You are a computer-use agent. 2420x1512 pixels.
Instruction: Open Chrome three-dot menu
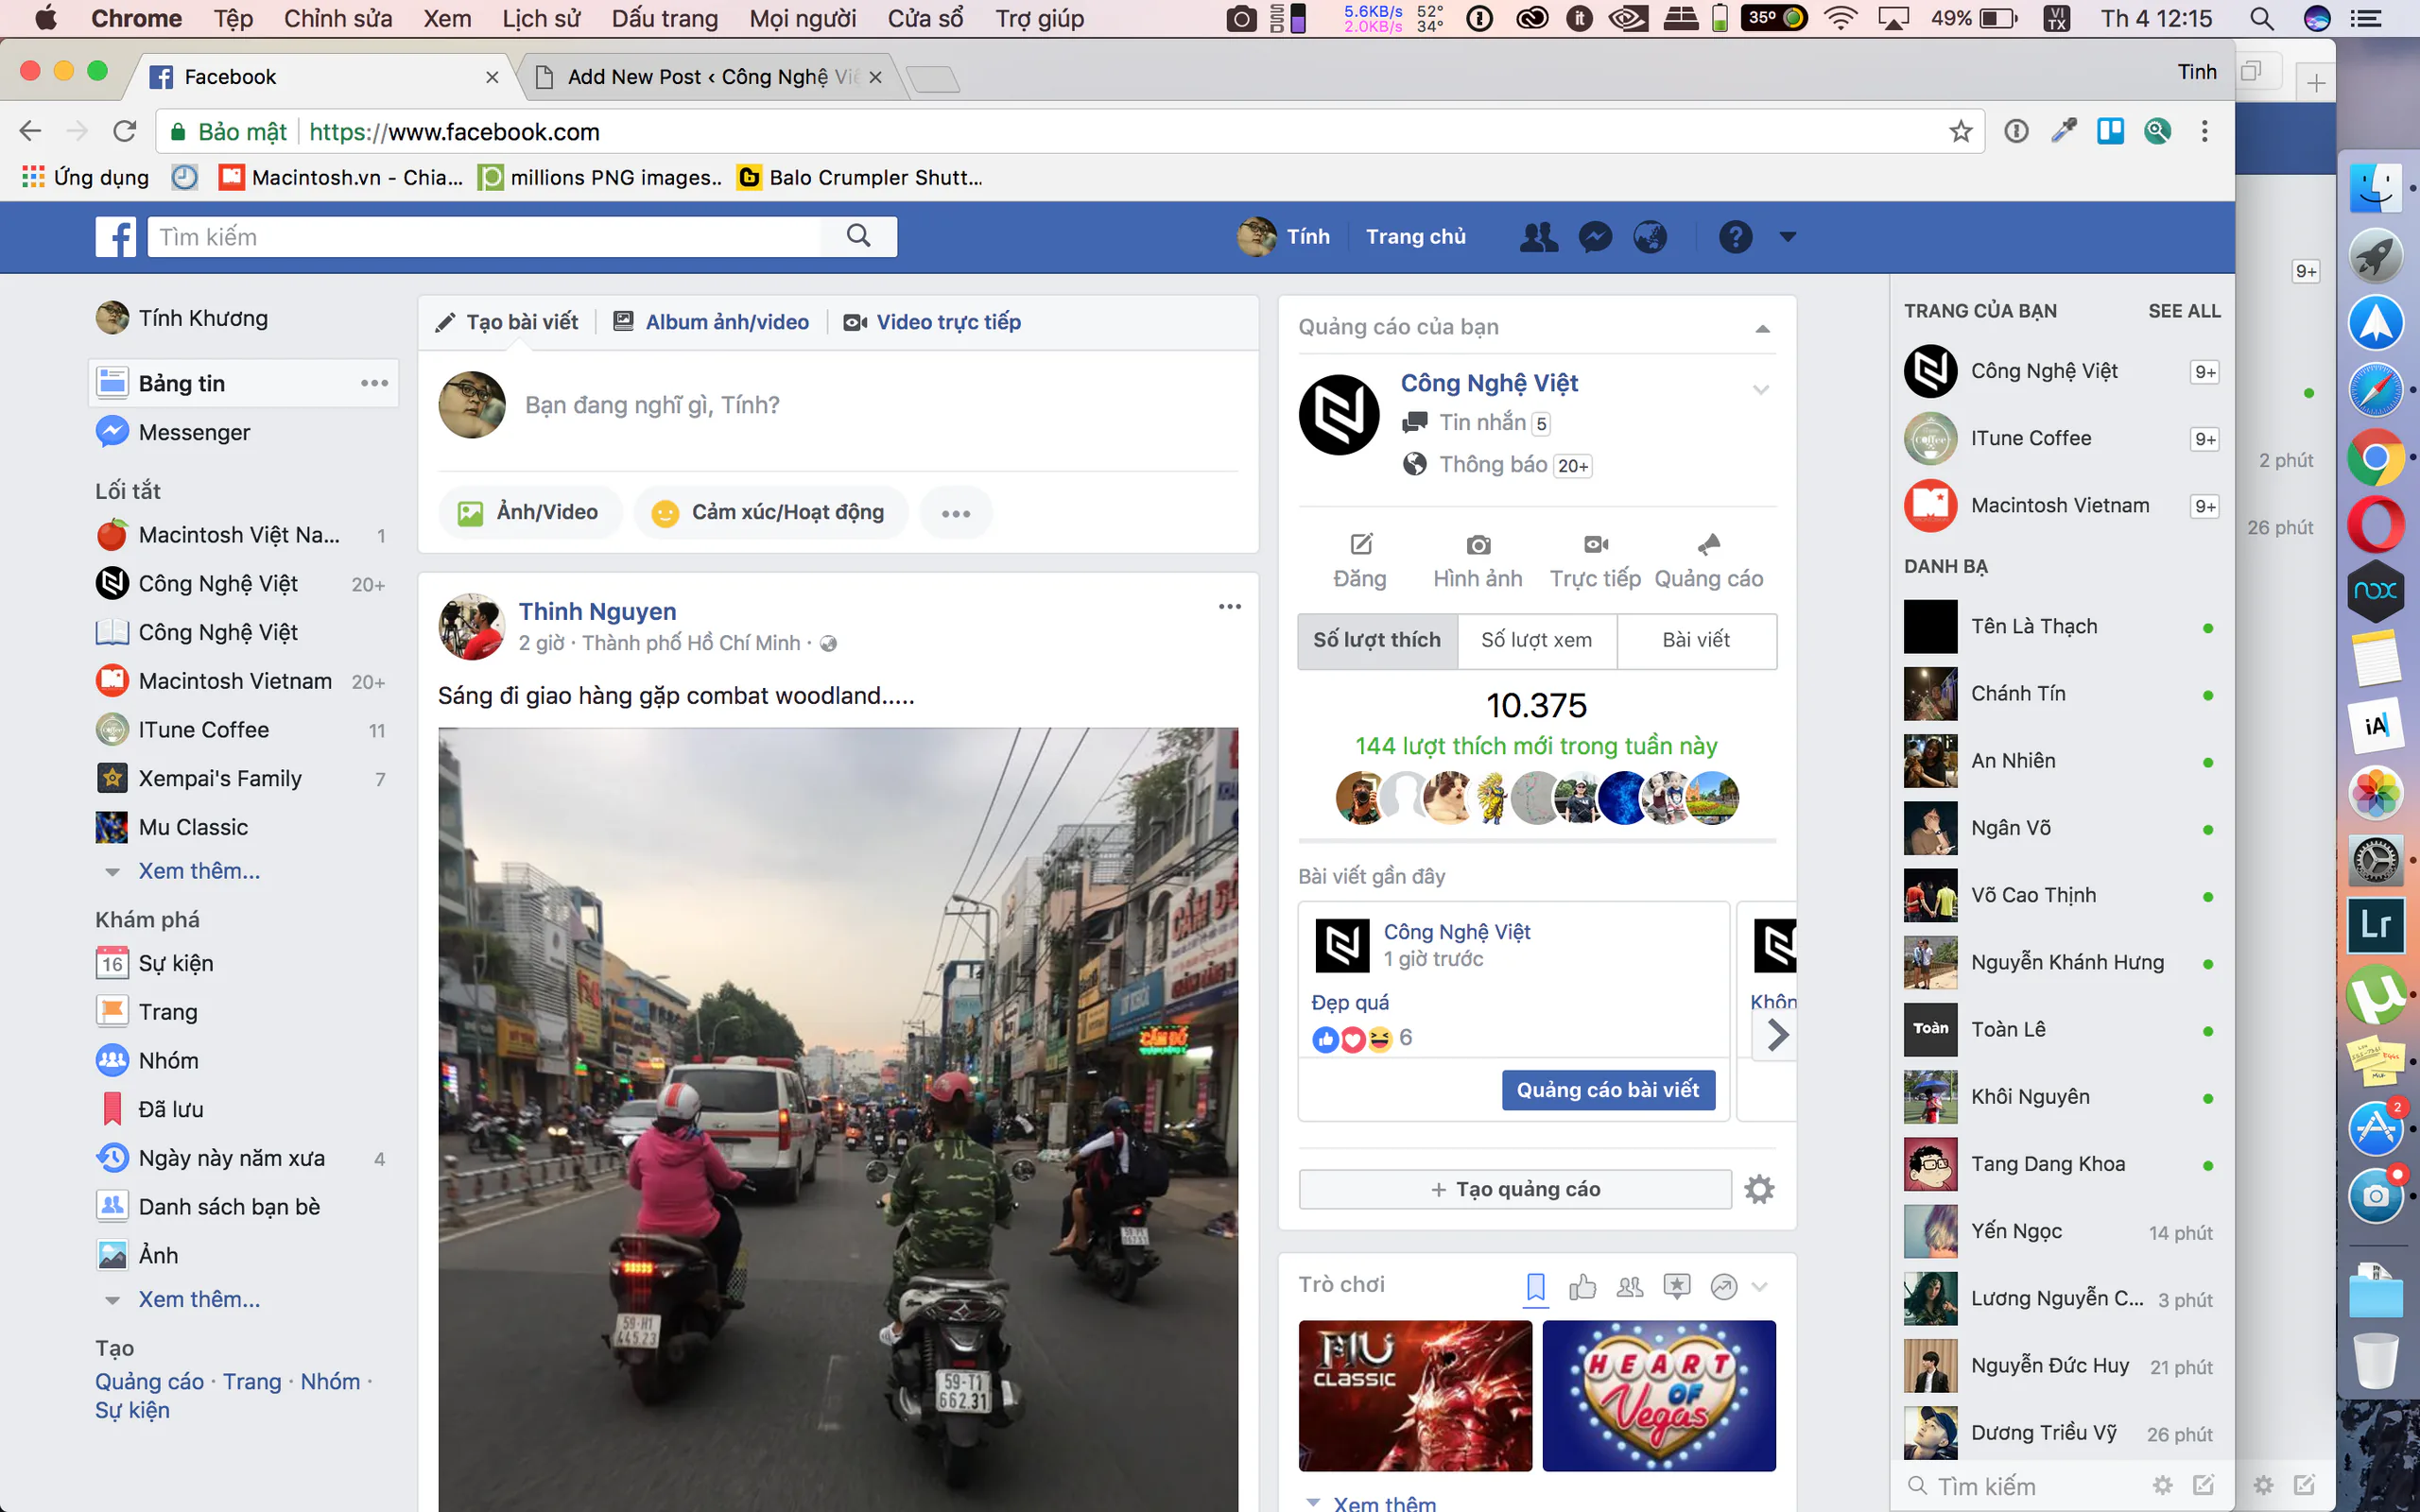coord(2204,131)
